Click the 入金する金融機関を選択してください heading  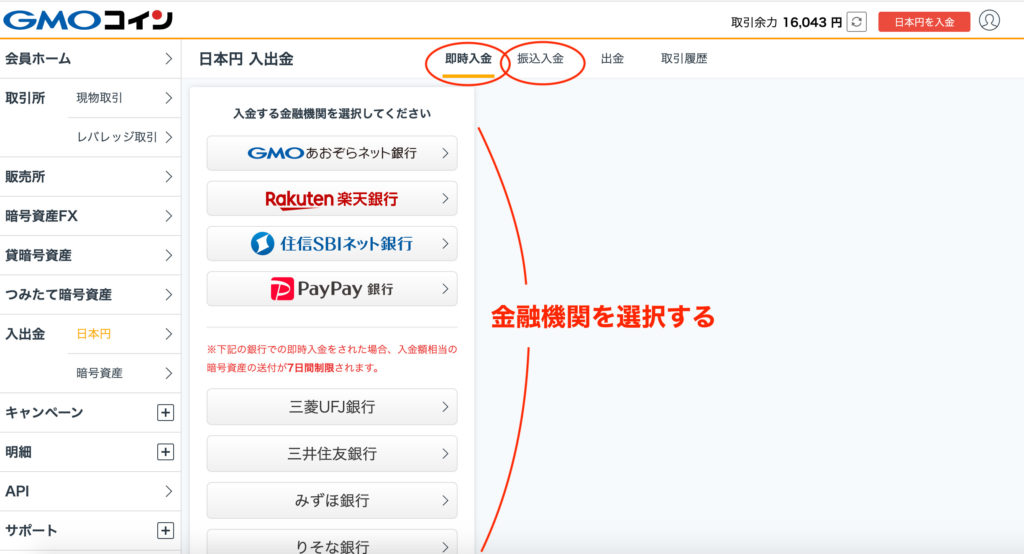click(332, 114)
